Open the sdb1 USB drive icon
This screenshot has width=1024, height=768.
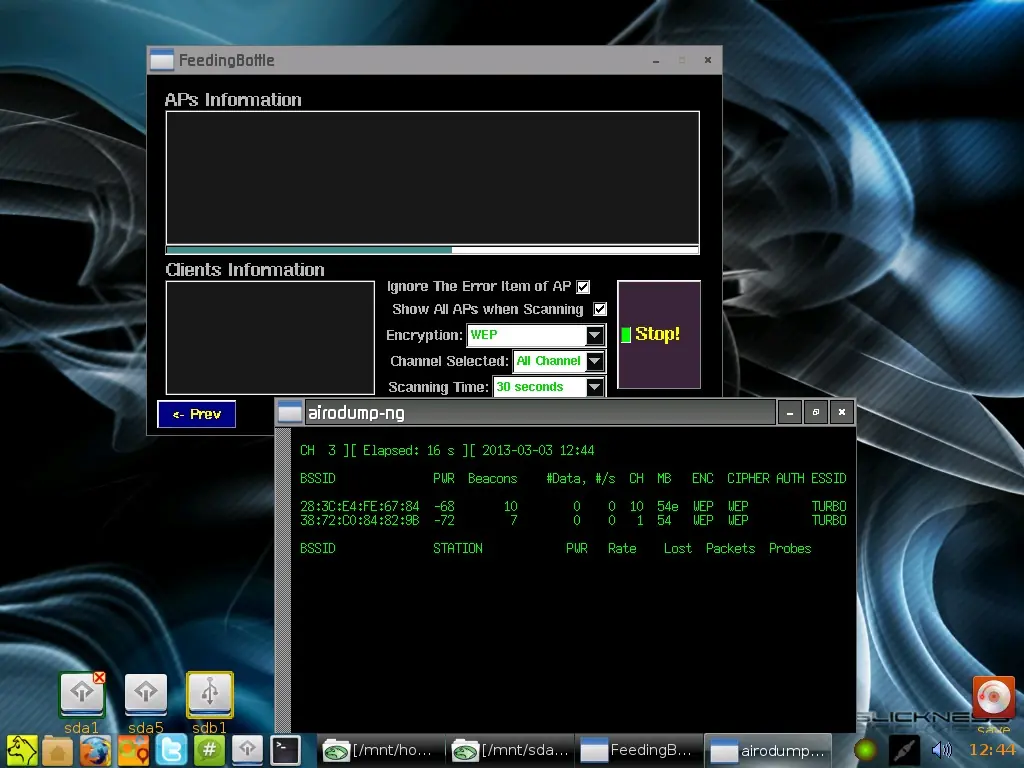click(210, 694)
